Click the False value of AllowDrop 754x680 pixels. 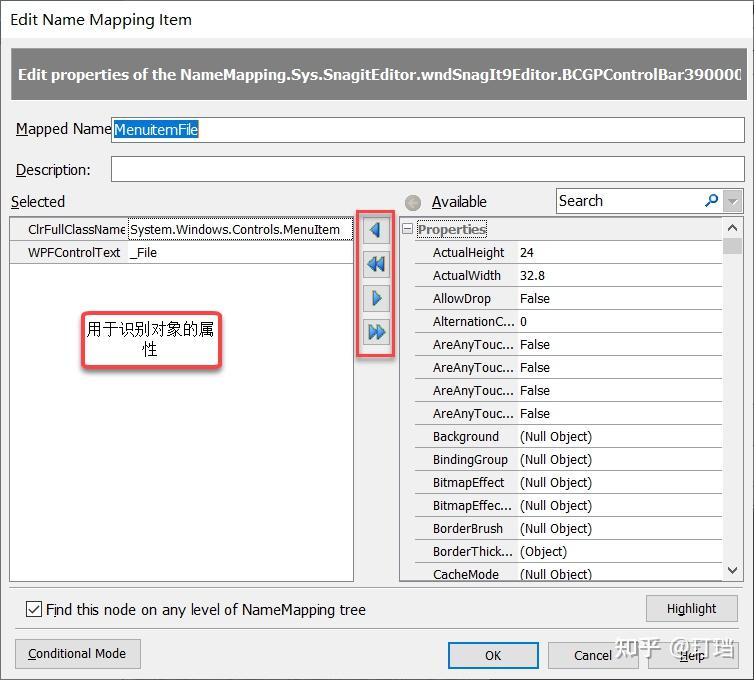[535, 299]
